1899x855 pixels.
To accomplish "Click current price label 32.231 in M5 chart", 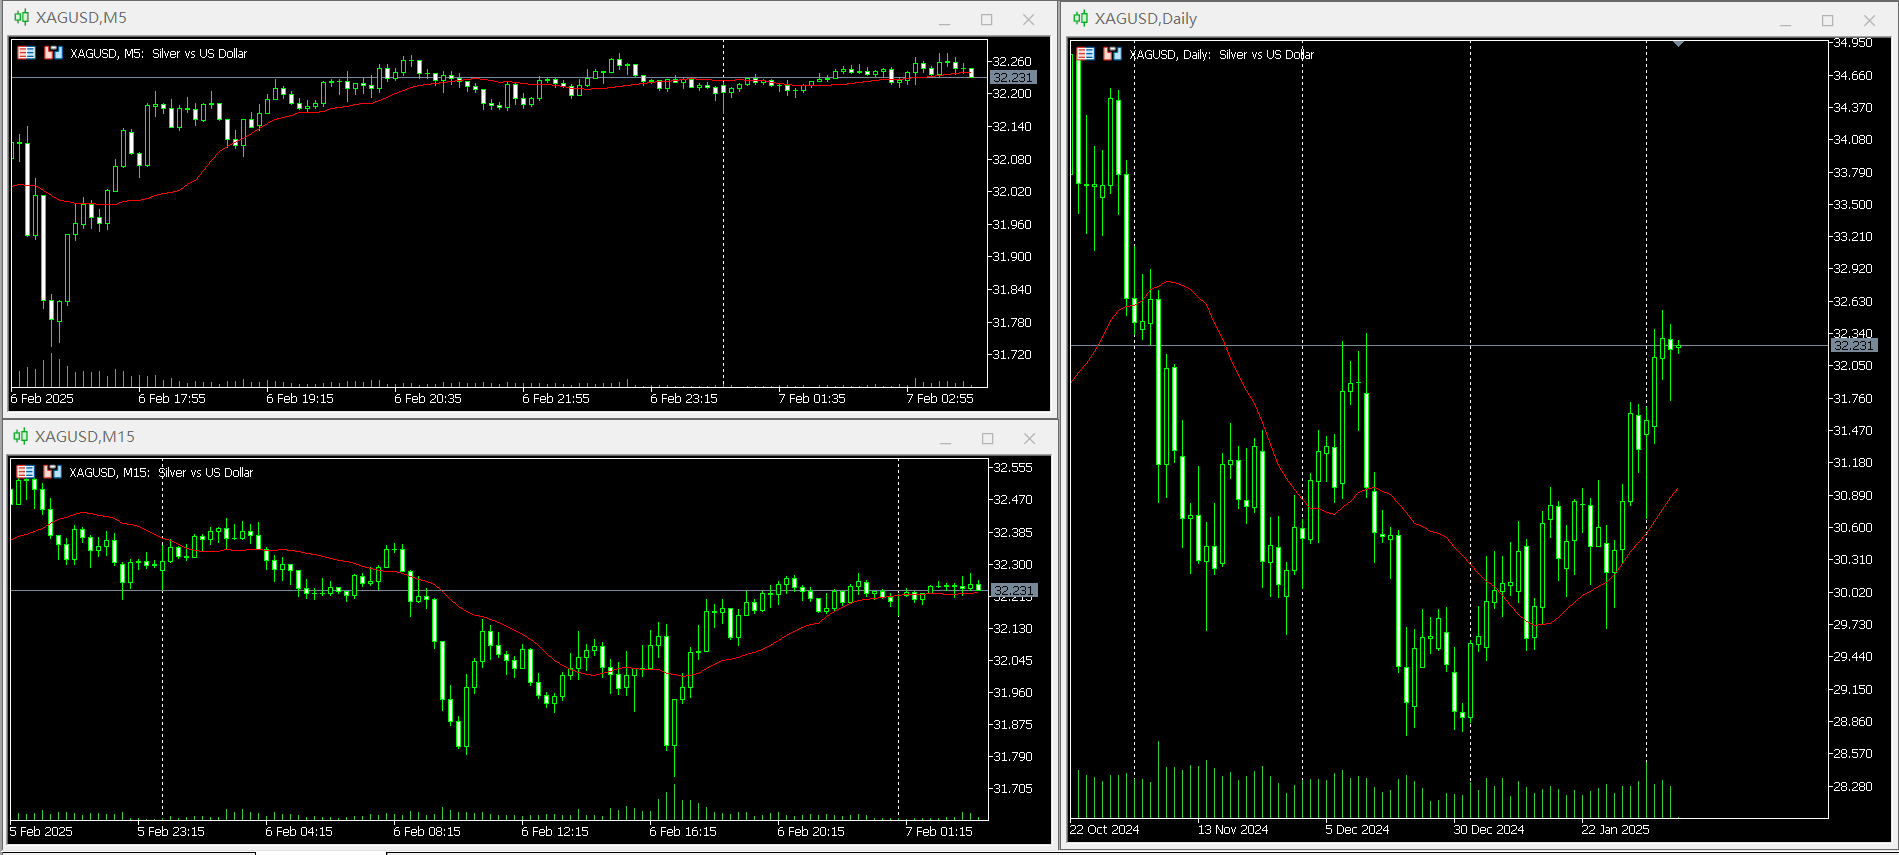I will point(1013,77).
